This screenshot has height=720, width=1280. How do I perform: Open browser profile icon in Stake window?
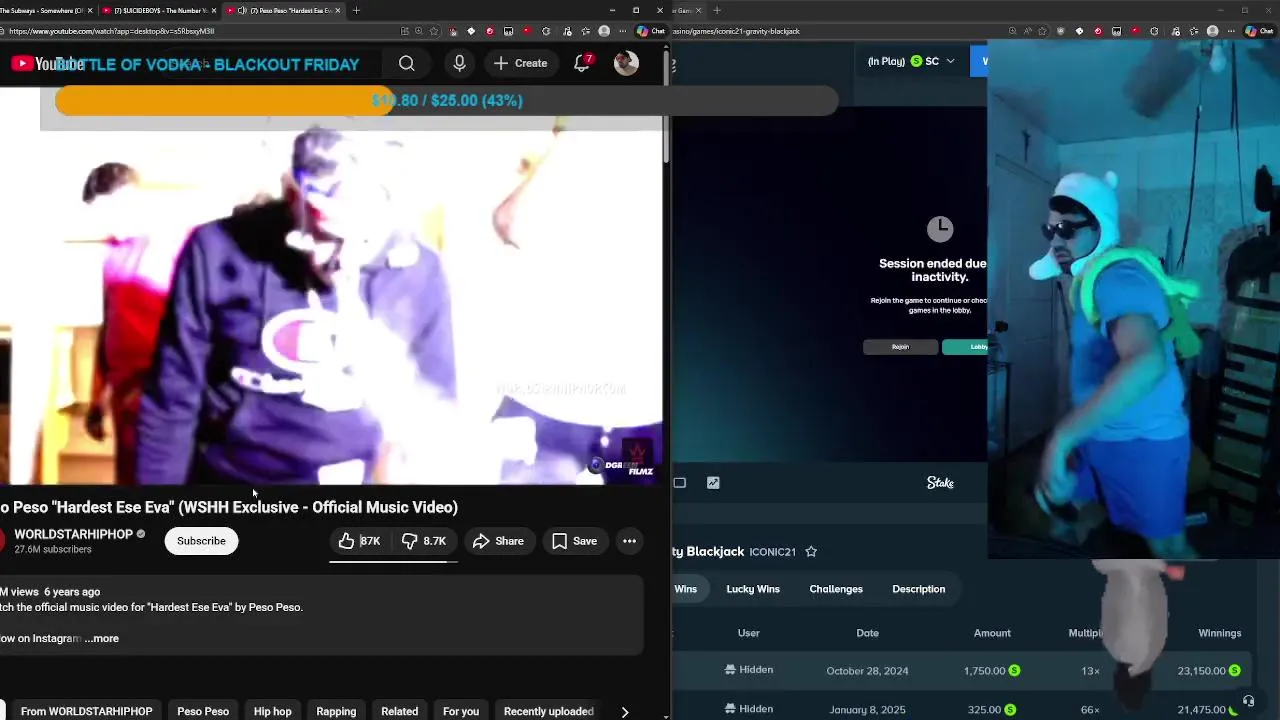(x=1212, y=31)
